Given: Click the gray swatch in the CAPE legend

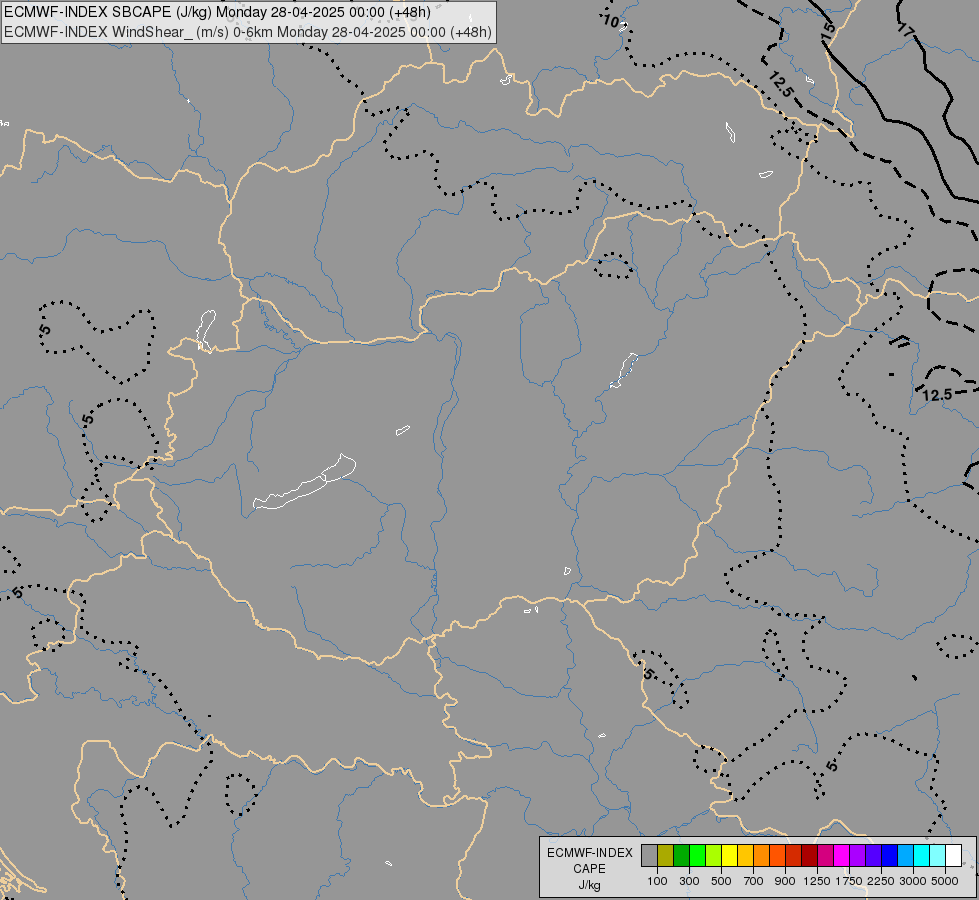Looking at the screenshot, I should pyautogui.click(x=649, y=855).
